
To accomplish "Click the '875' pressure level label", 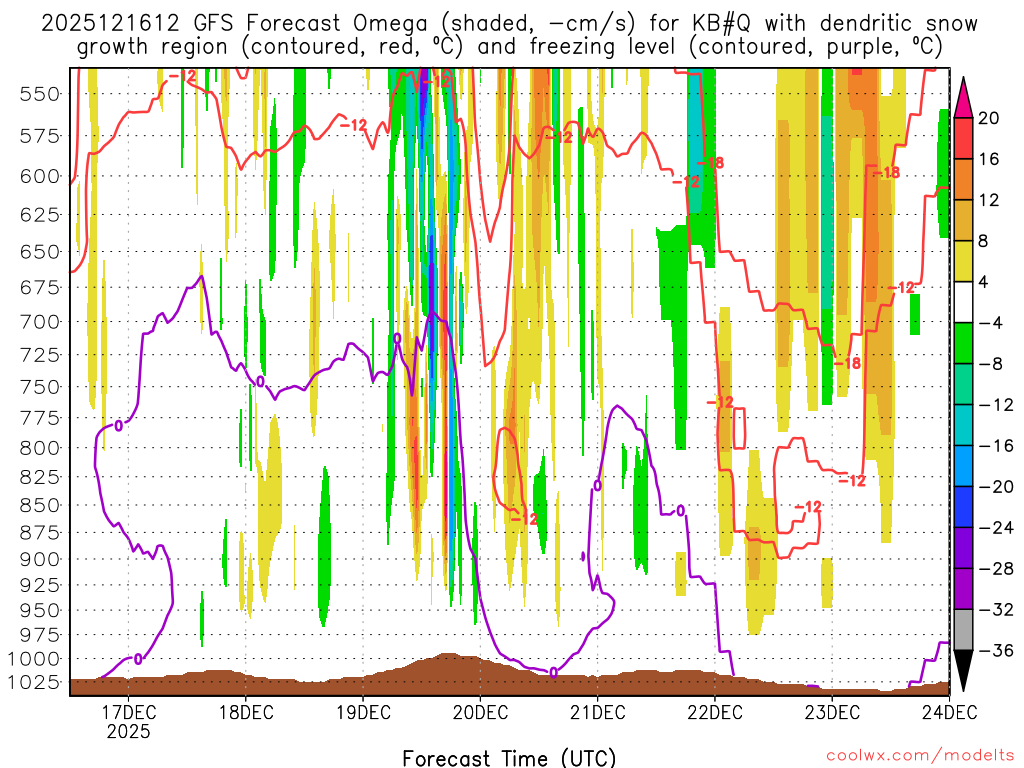I will tap(40, 533).
